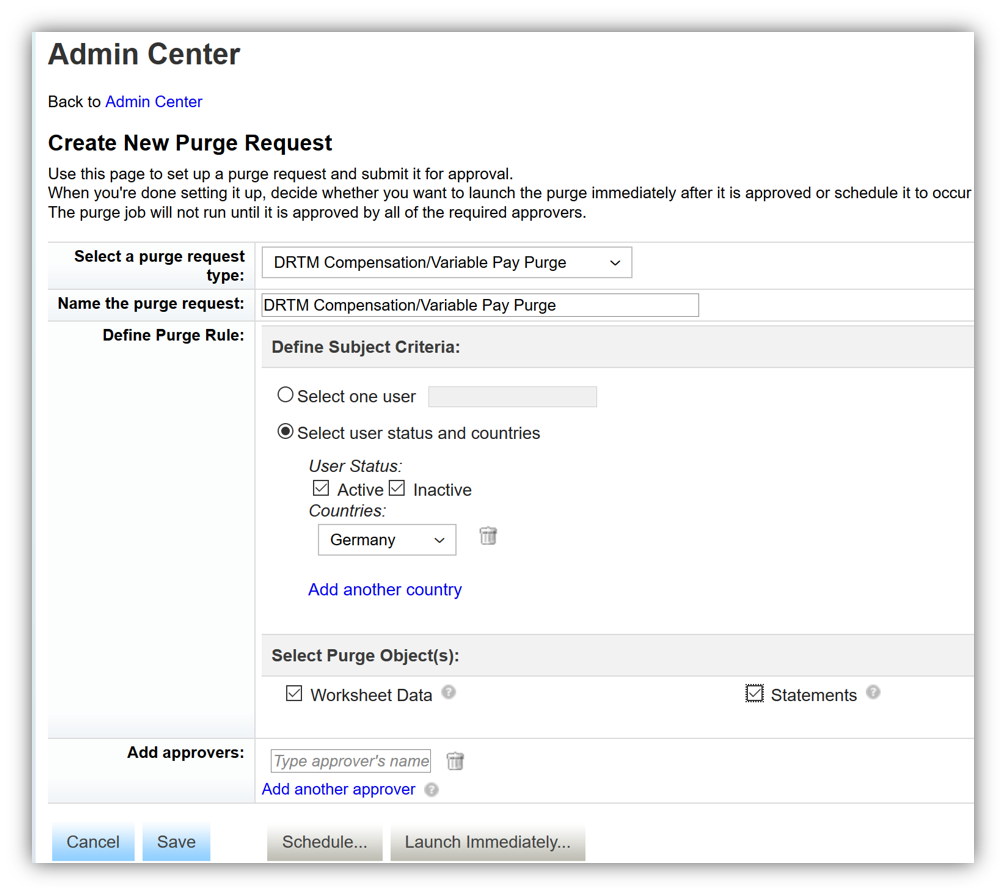Click the Add approvers label

pos(185,753)
